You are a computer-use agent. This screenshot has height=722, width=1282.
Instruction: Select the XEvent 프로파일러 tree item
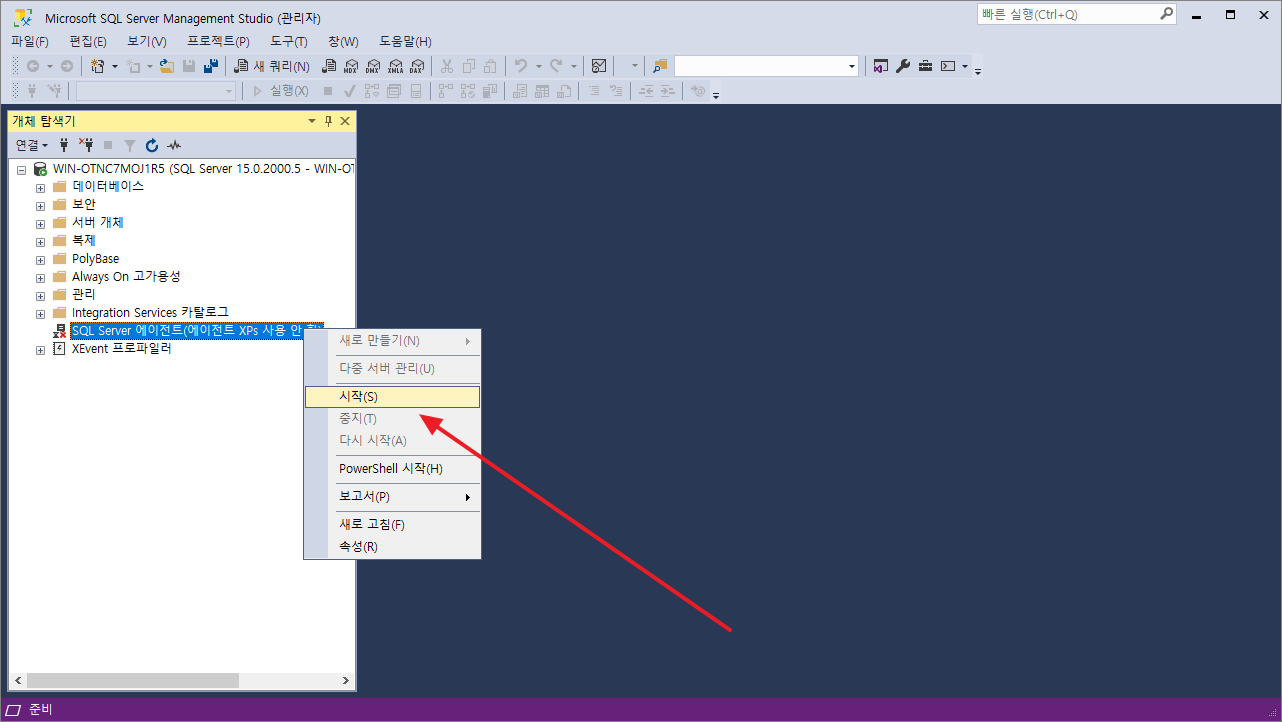coord(121,349)
